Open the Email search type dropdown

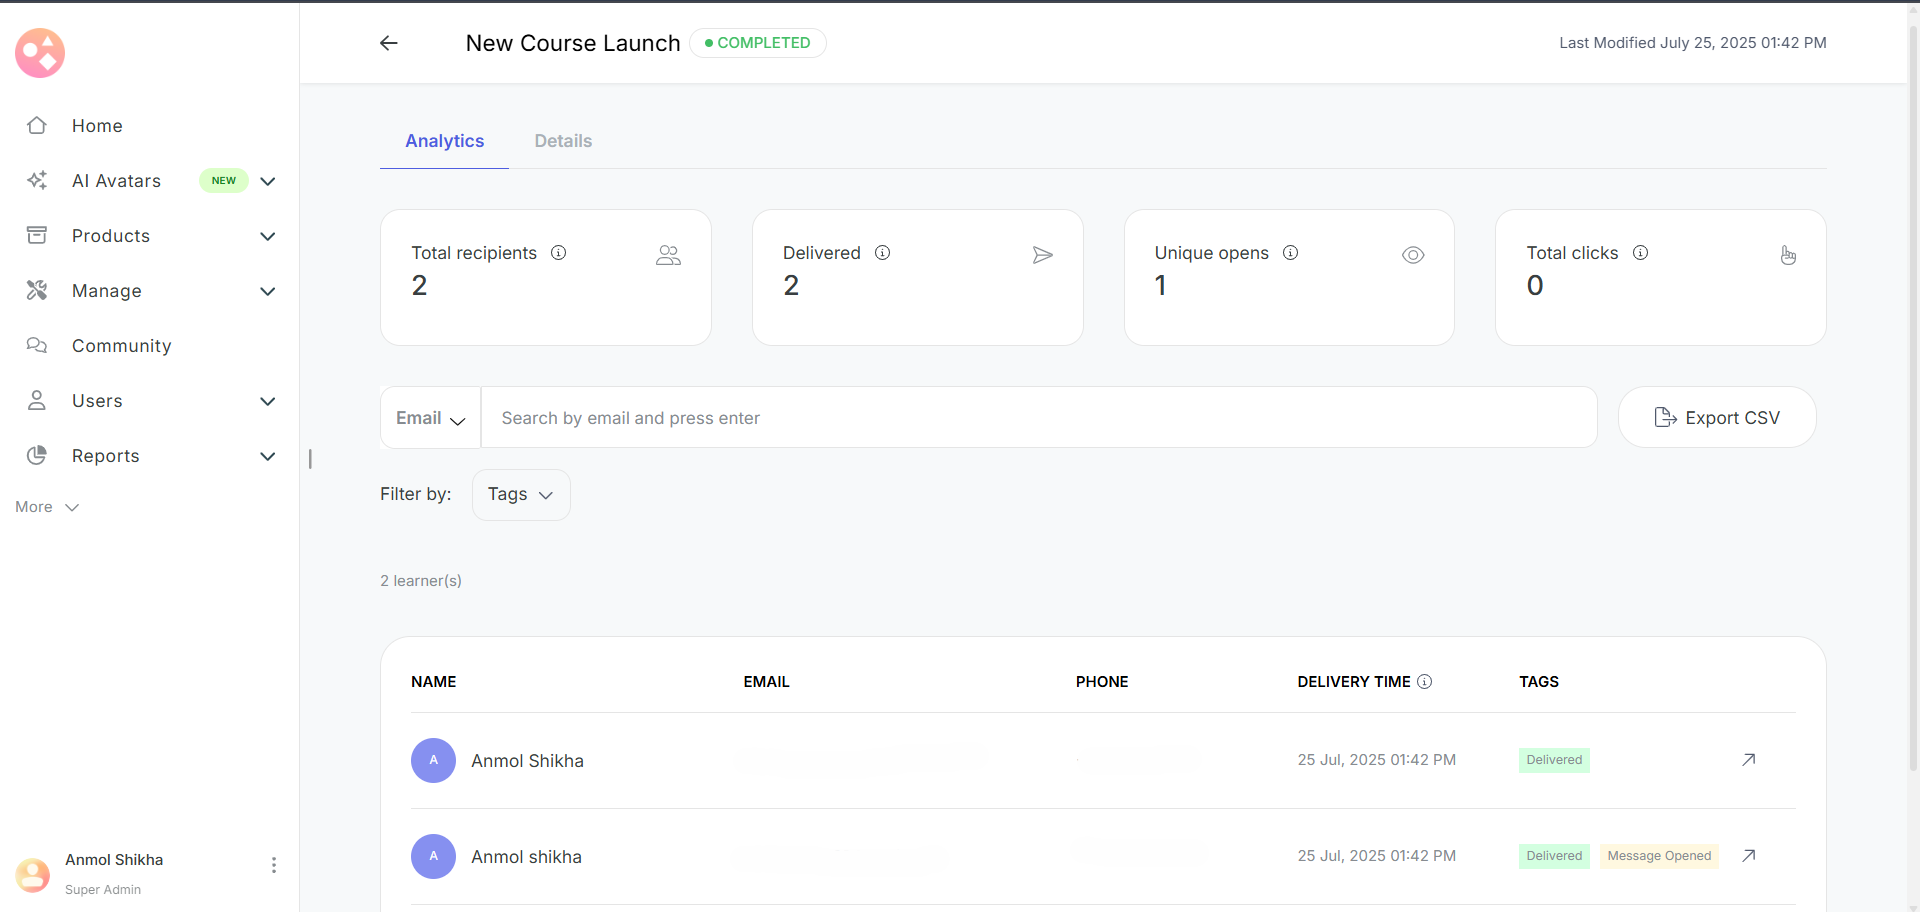[430, 418]
